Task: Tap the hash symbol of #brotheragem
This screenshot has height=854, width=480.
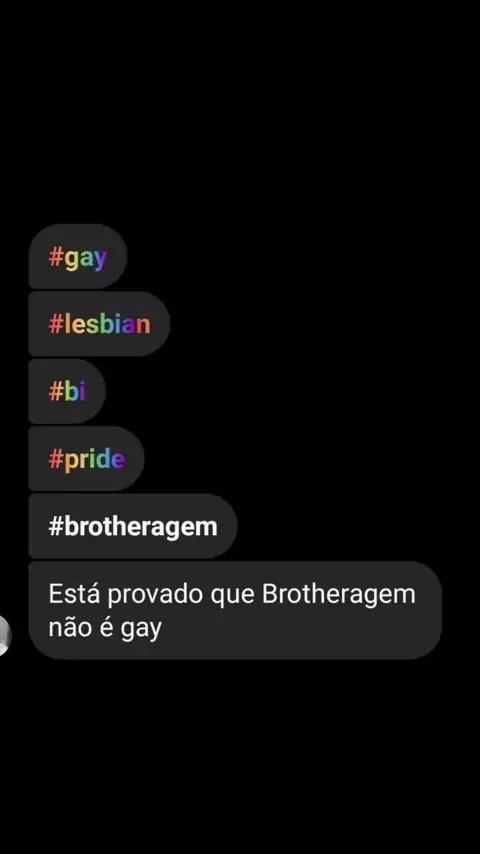Action: click(56, 527)
